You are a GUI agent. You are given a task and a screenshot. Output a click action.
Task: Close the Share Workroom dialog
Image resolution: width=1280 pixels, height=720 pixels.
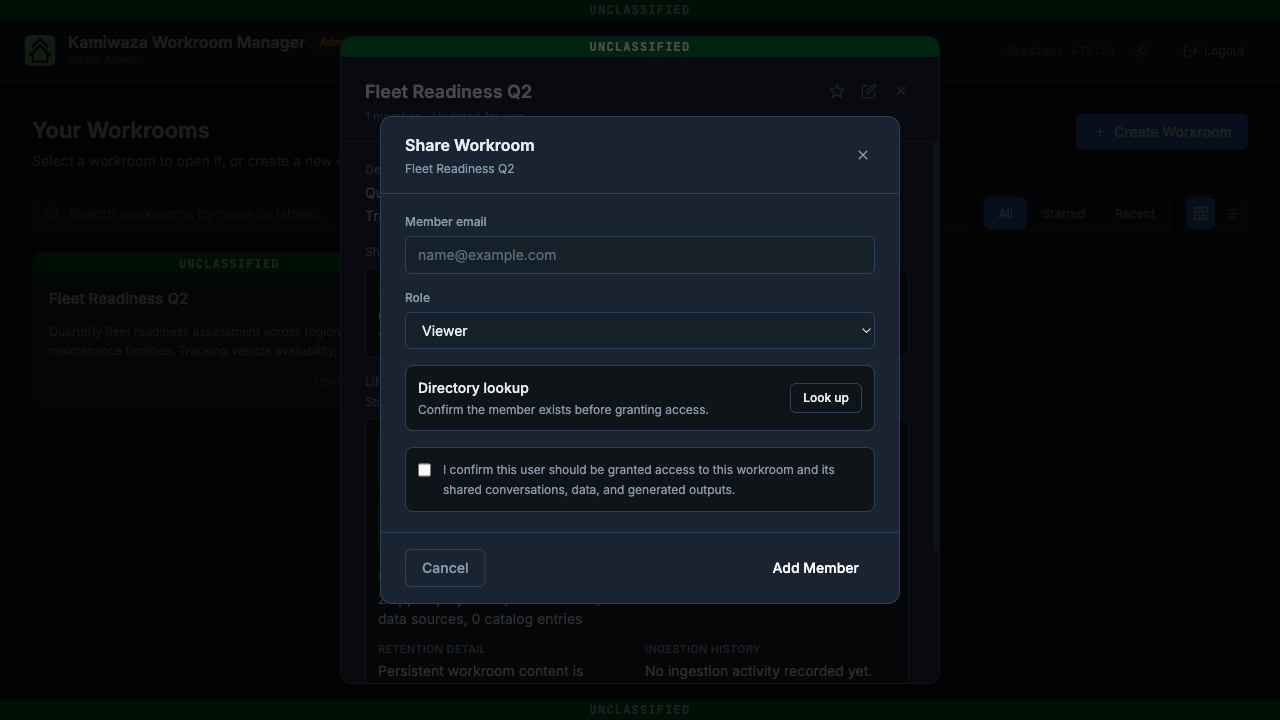863,155
